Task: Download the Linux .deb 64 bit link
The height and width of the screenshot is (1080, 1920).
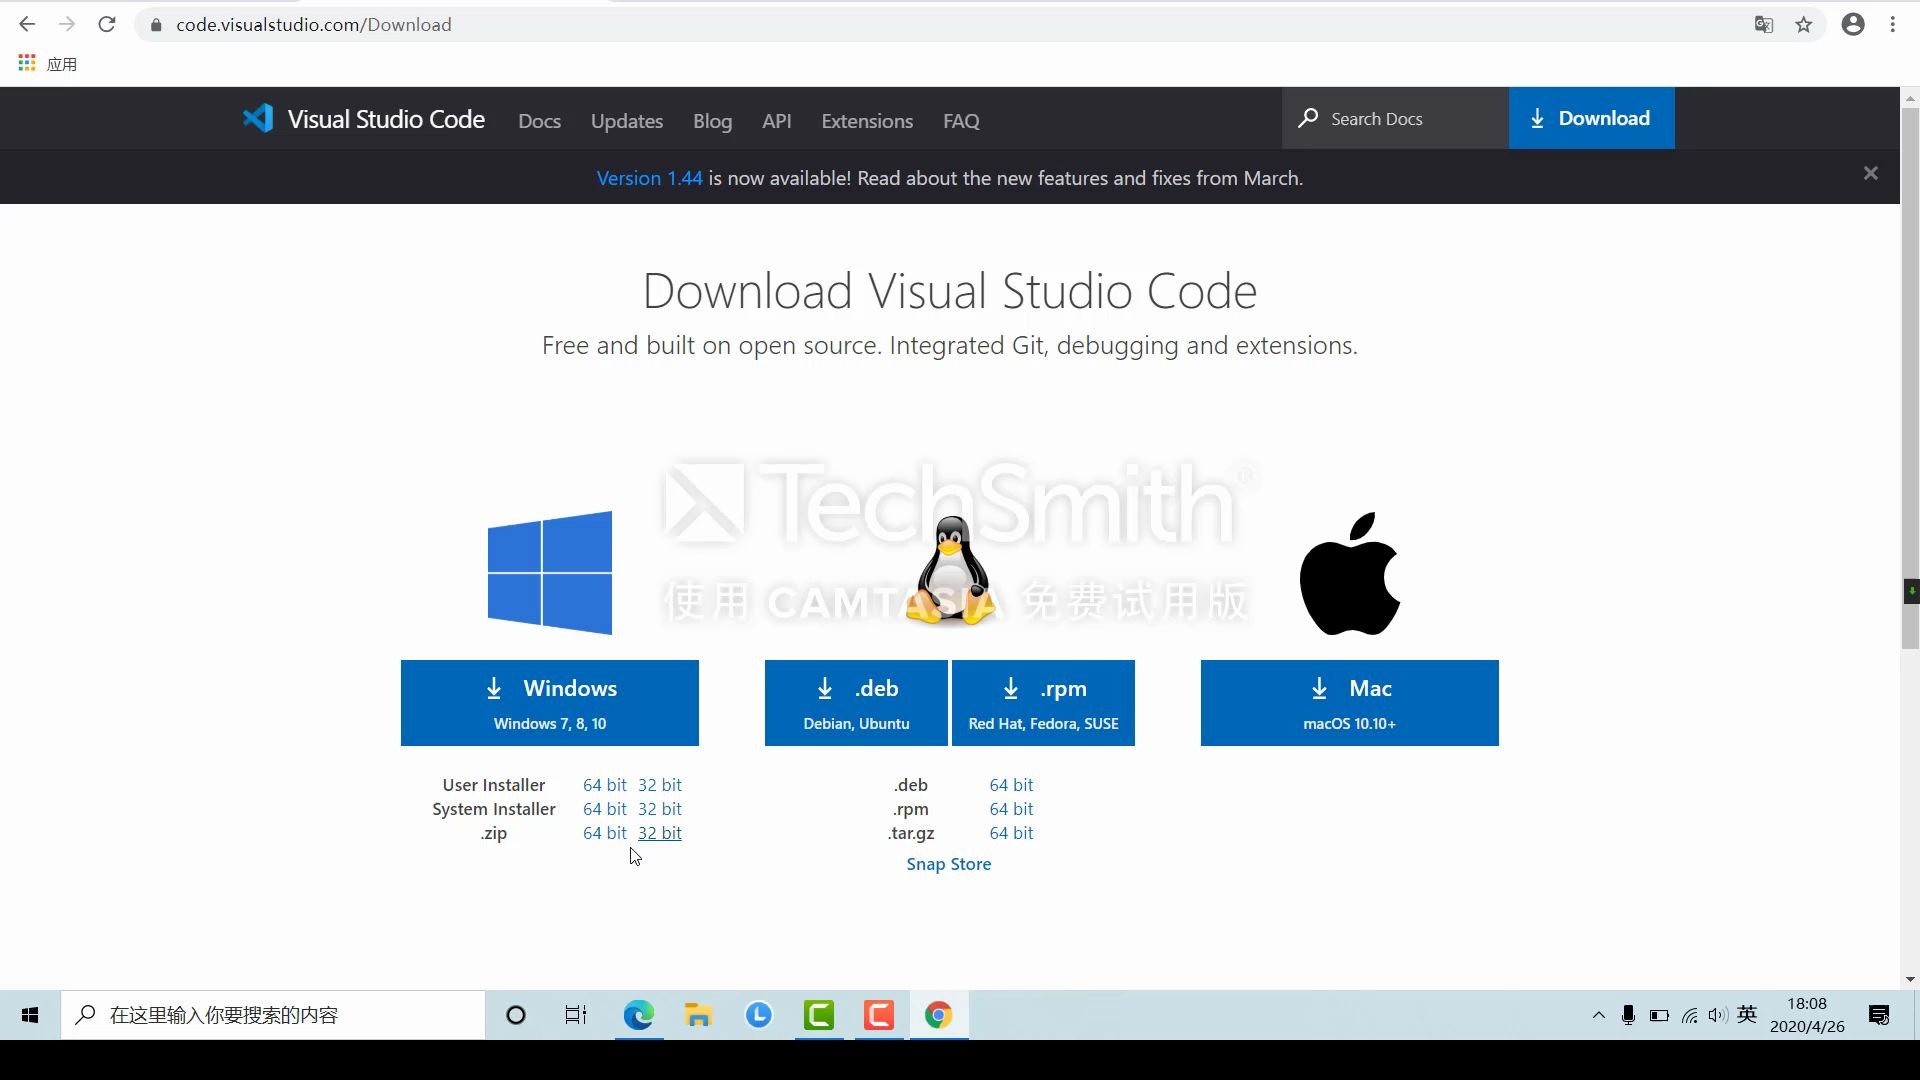Action: point(1011,785)
